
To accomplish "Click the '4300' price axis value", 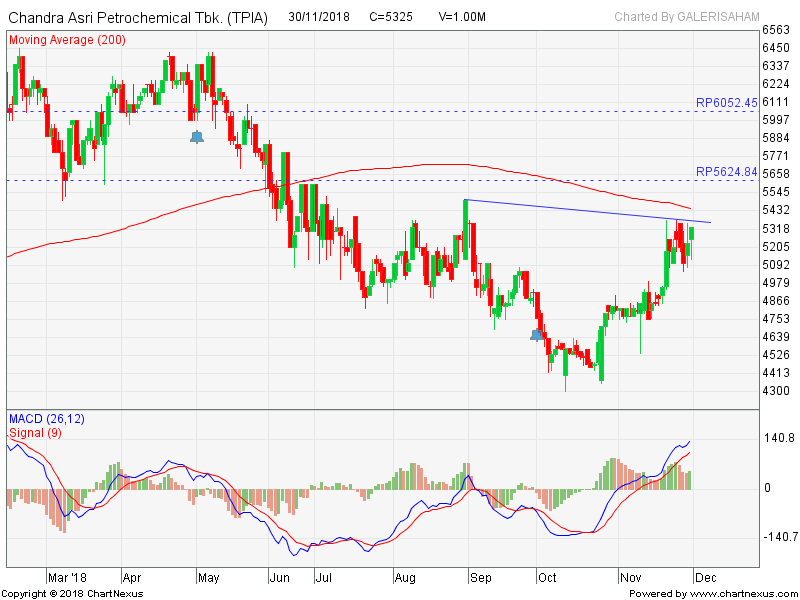I will point(776,391).
